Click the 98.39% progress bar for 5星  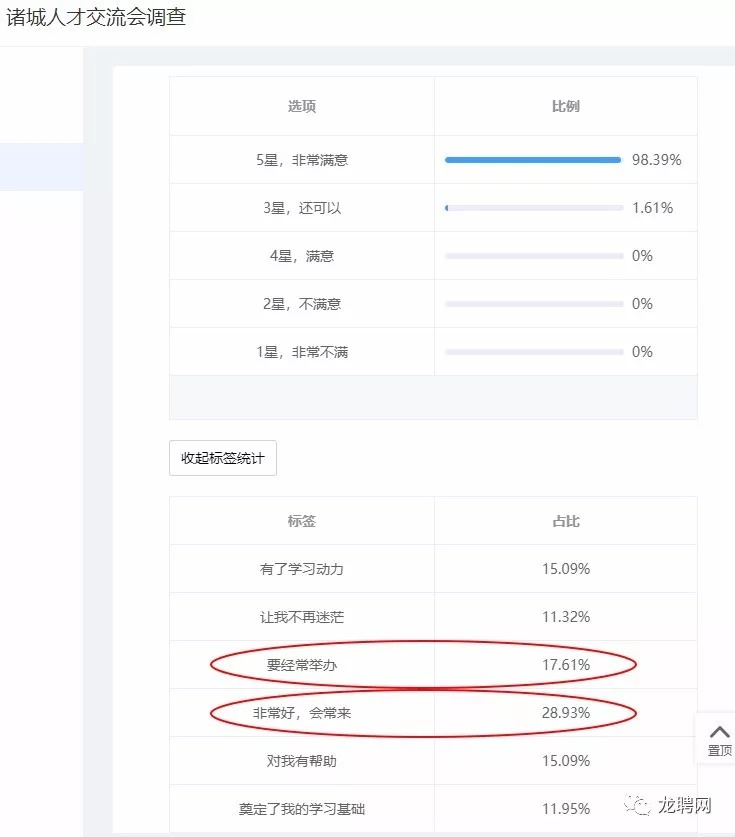[534, 160]
